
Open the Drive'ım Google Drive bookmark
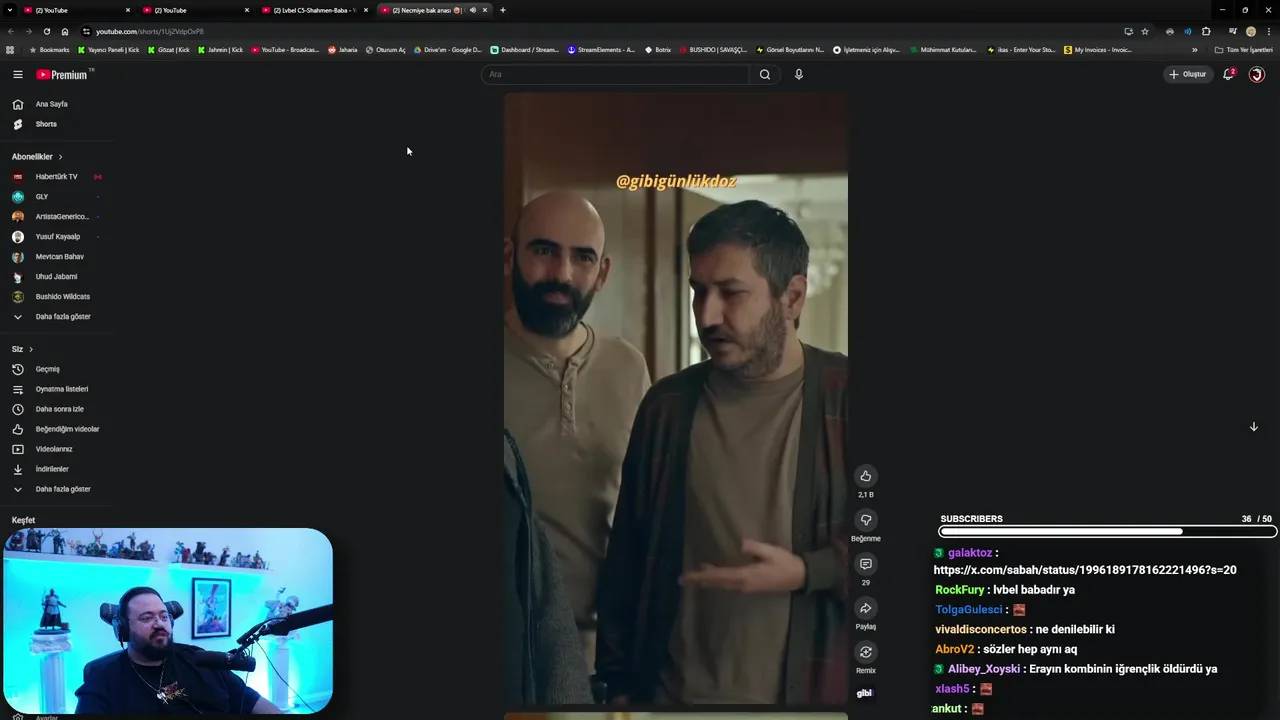point(448,49)
